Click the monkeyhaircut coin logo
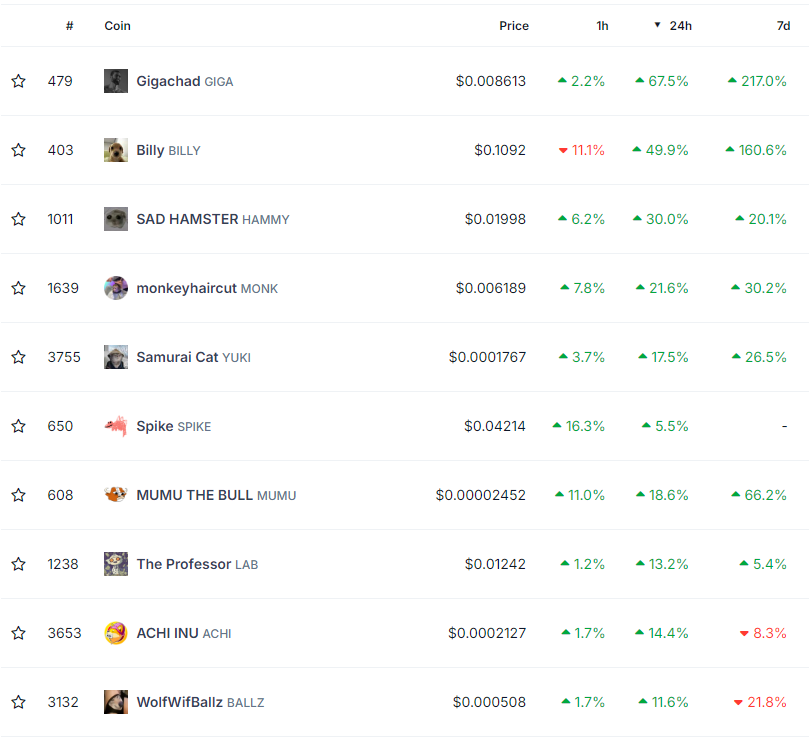The width and height of the screenshot is (809, 741). pyautogui.click(x=115, y=288)
